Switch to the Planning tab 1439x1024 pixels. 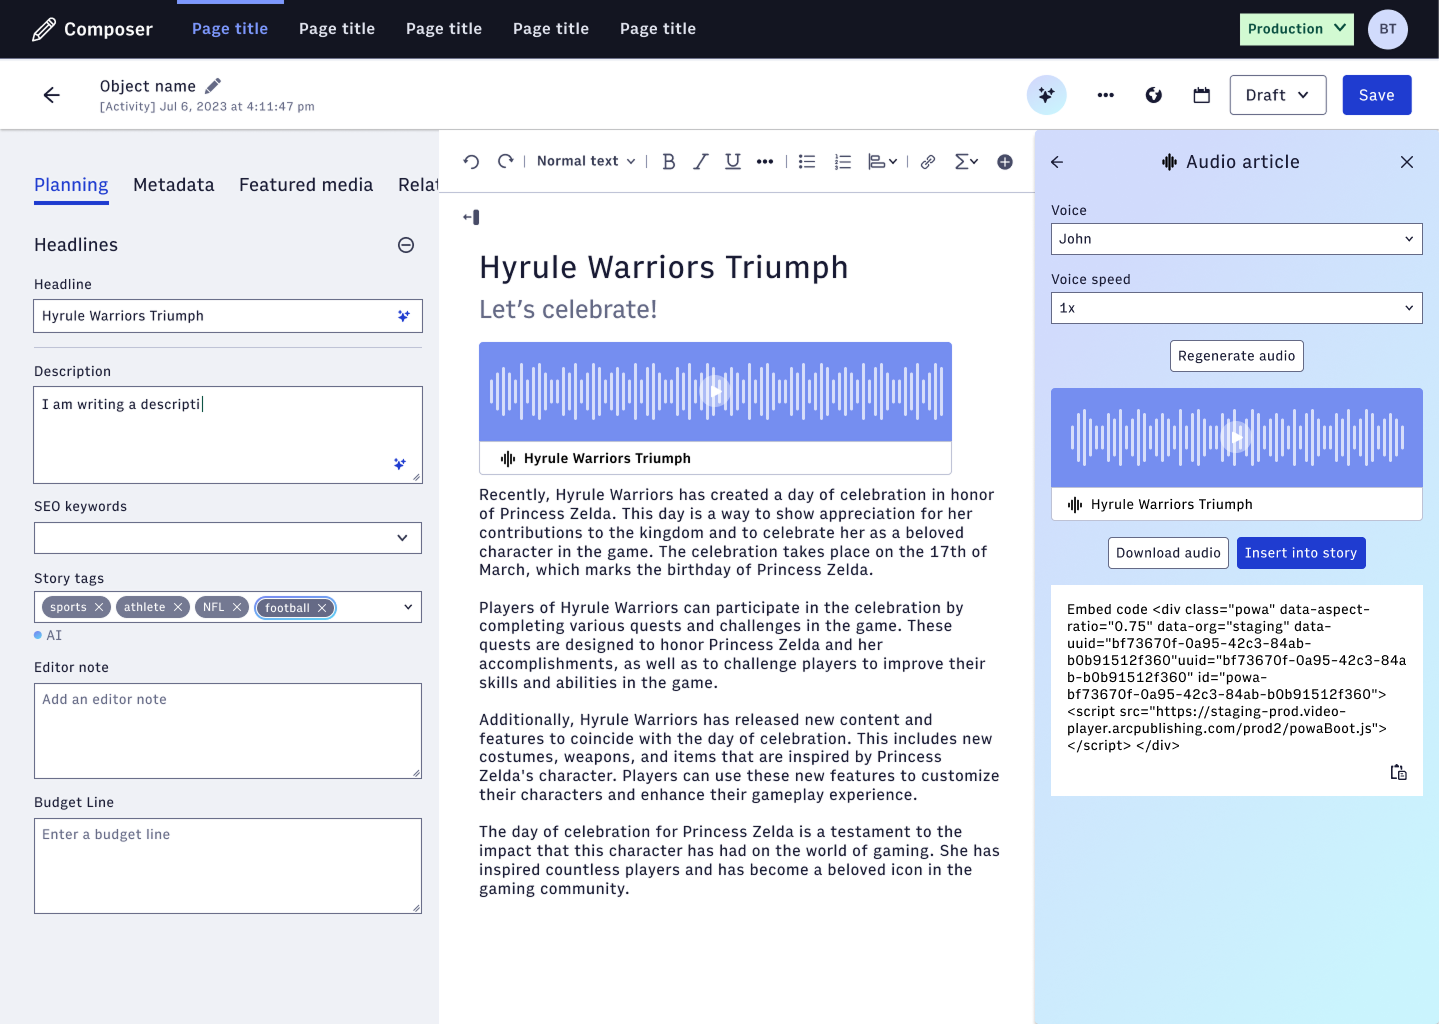[x=71, y=185]
